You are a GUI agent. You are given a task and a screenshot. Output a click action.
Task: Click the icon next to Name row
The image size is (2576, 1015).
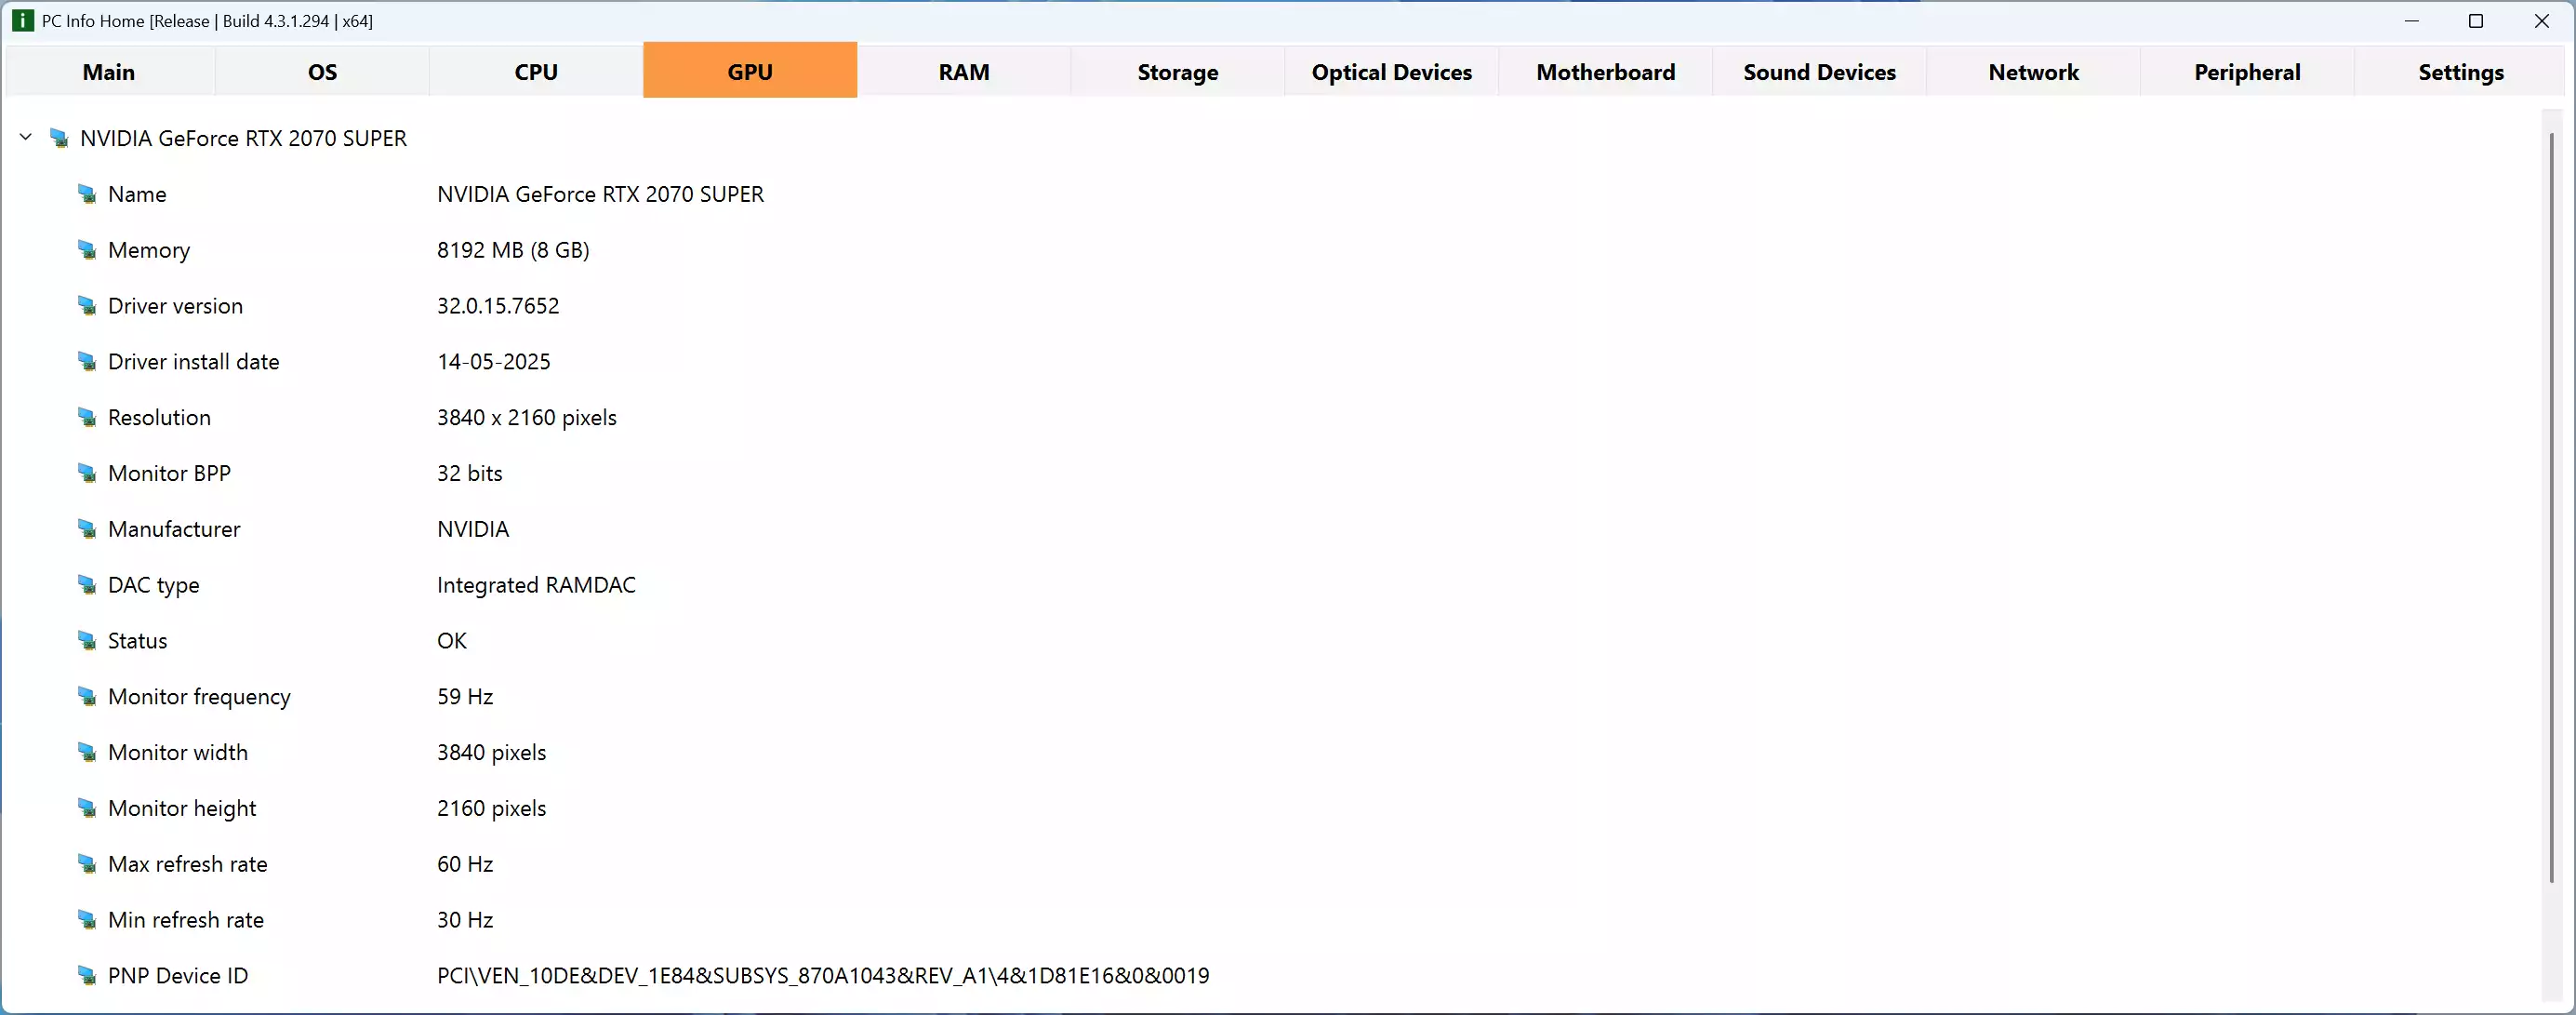(x=88, y=194)
